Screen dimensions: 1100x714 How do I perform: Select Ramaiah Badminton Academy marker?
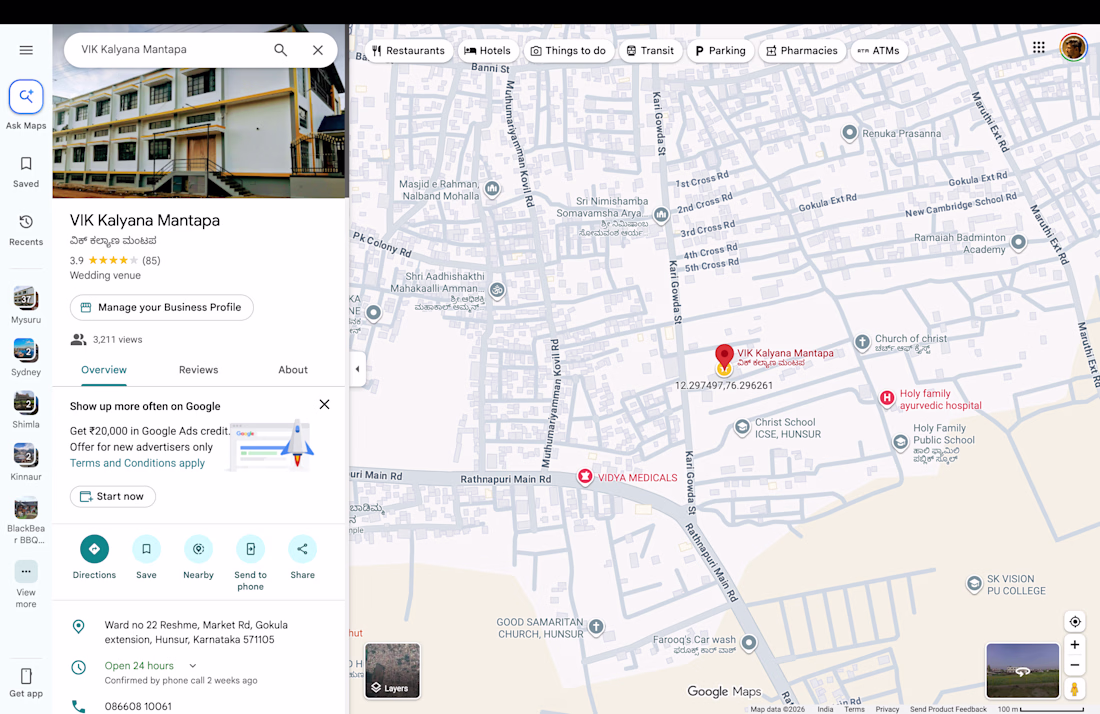[1019, 243]
